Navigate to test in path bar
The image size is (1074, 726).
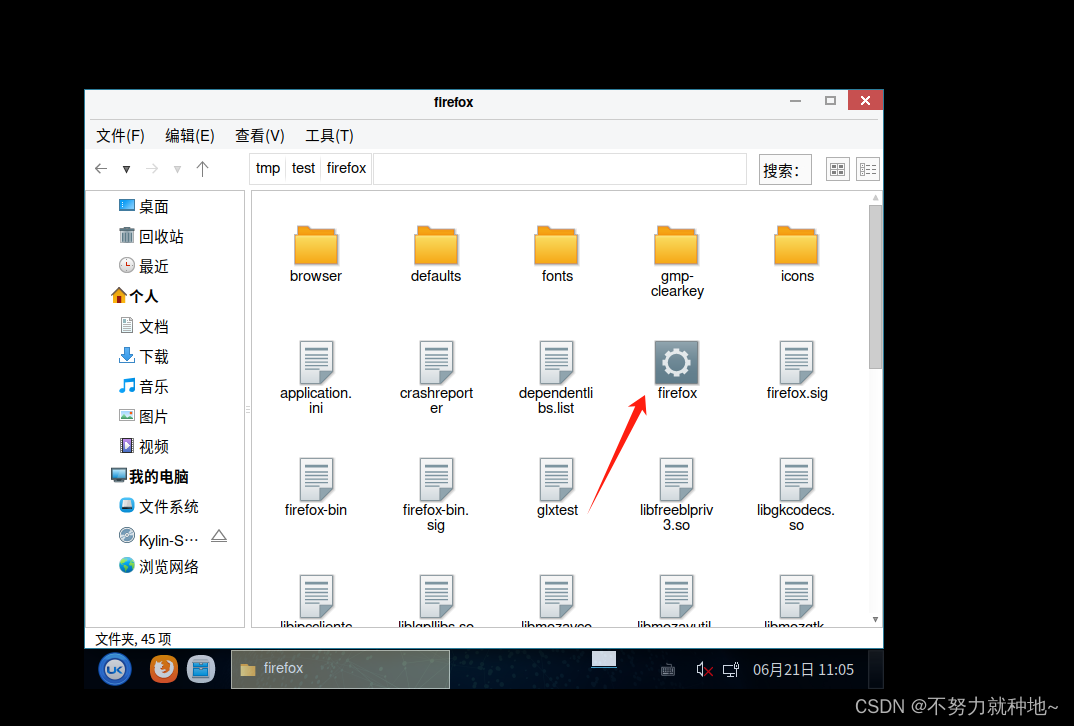(303, 168)
